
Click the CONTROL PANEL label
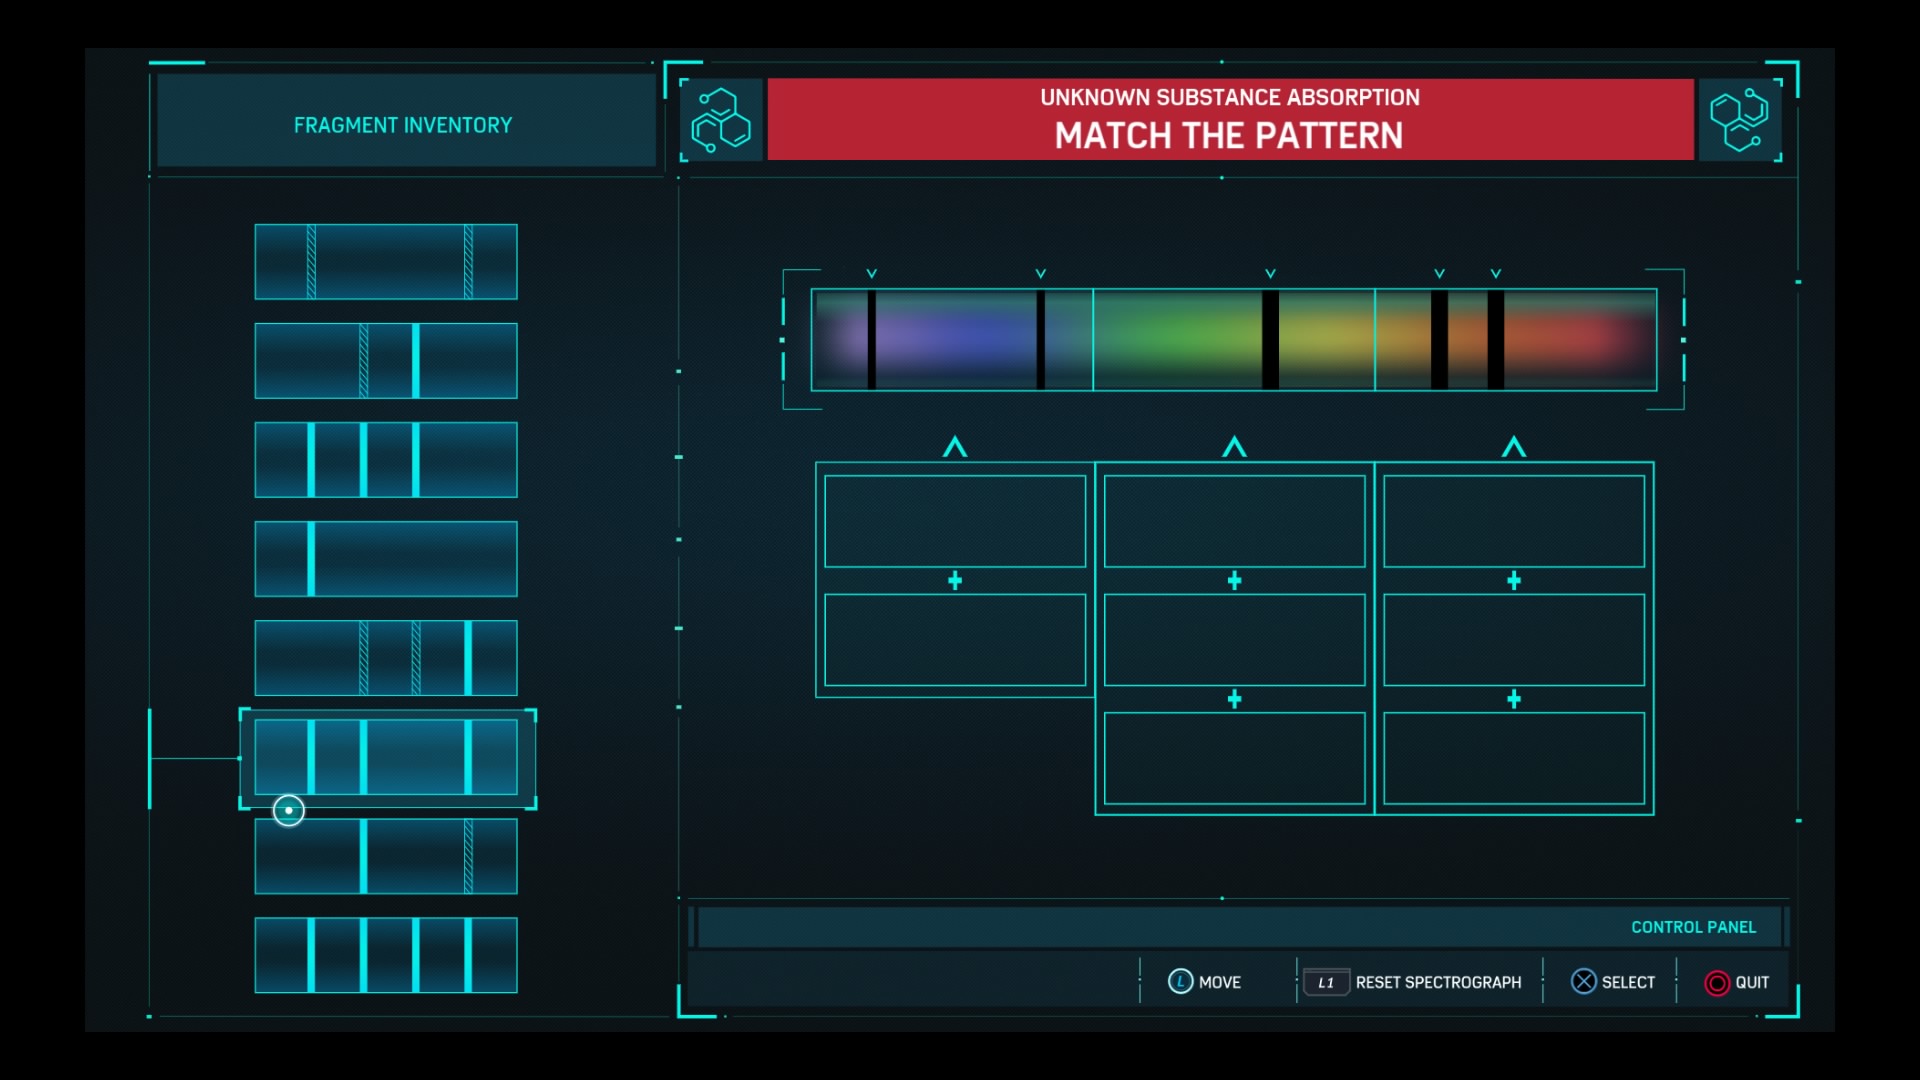pos(1693,927)
